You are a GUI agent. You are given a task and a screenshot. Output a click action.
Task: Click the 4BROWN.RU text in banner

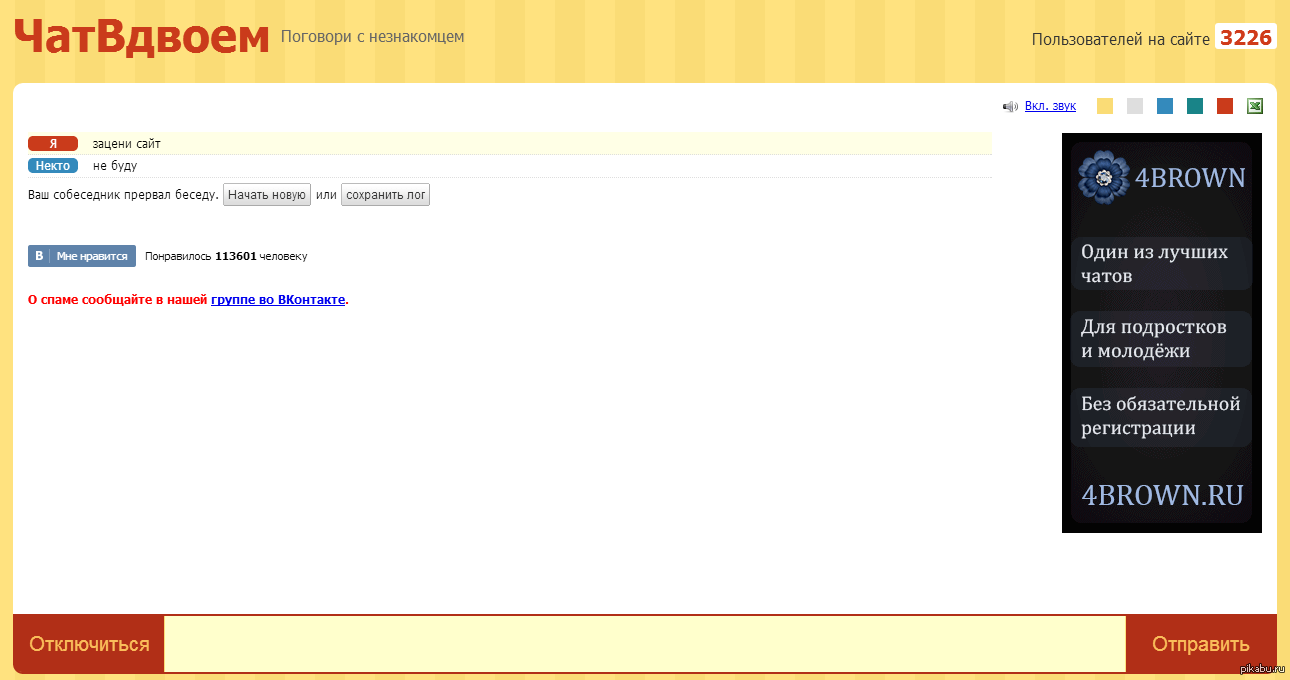pyautogui.click(x=1162, y=495)
